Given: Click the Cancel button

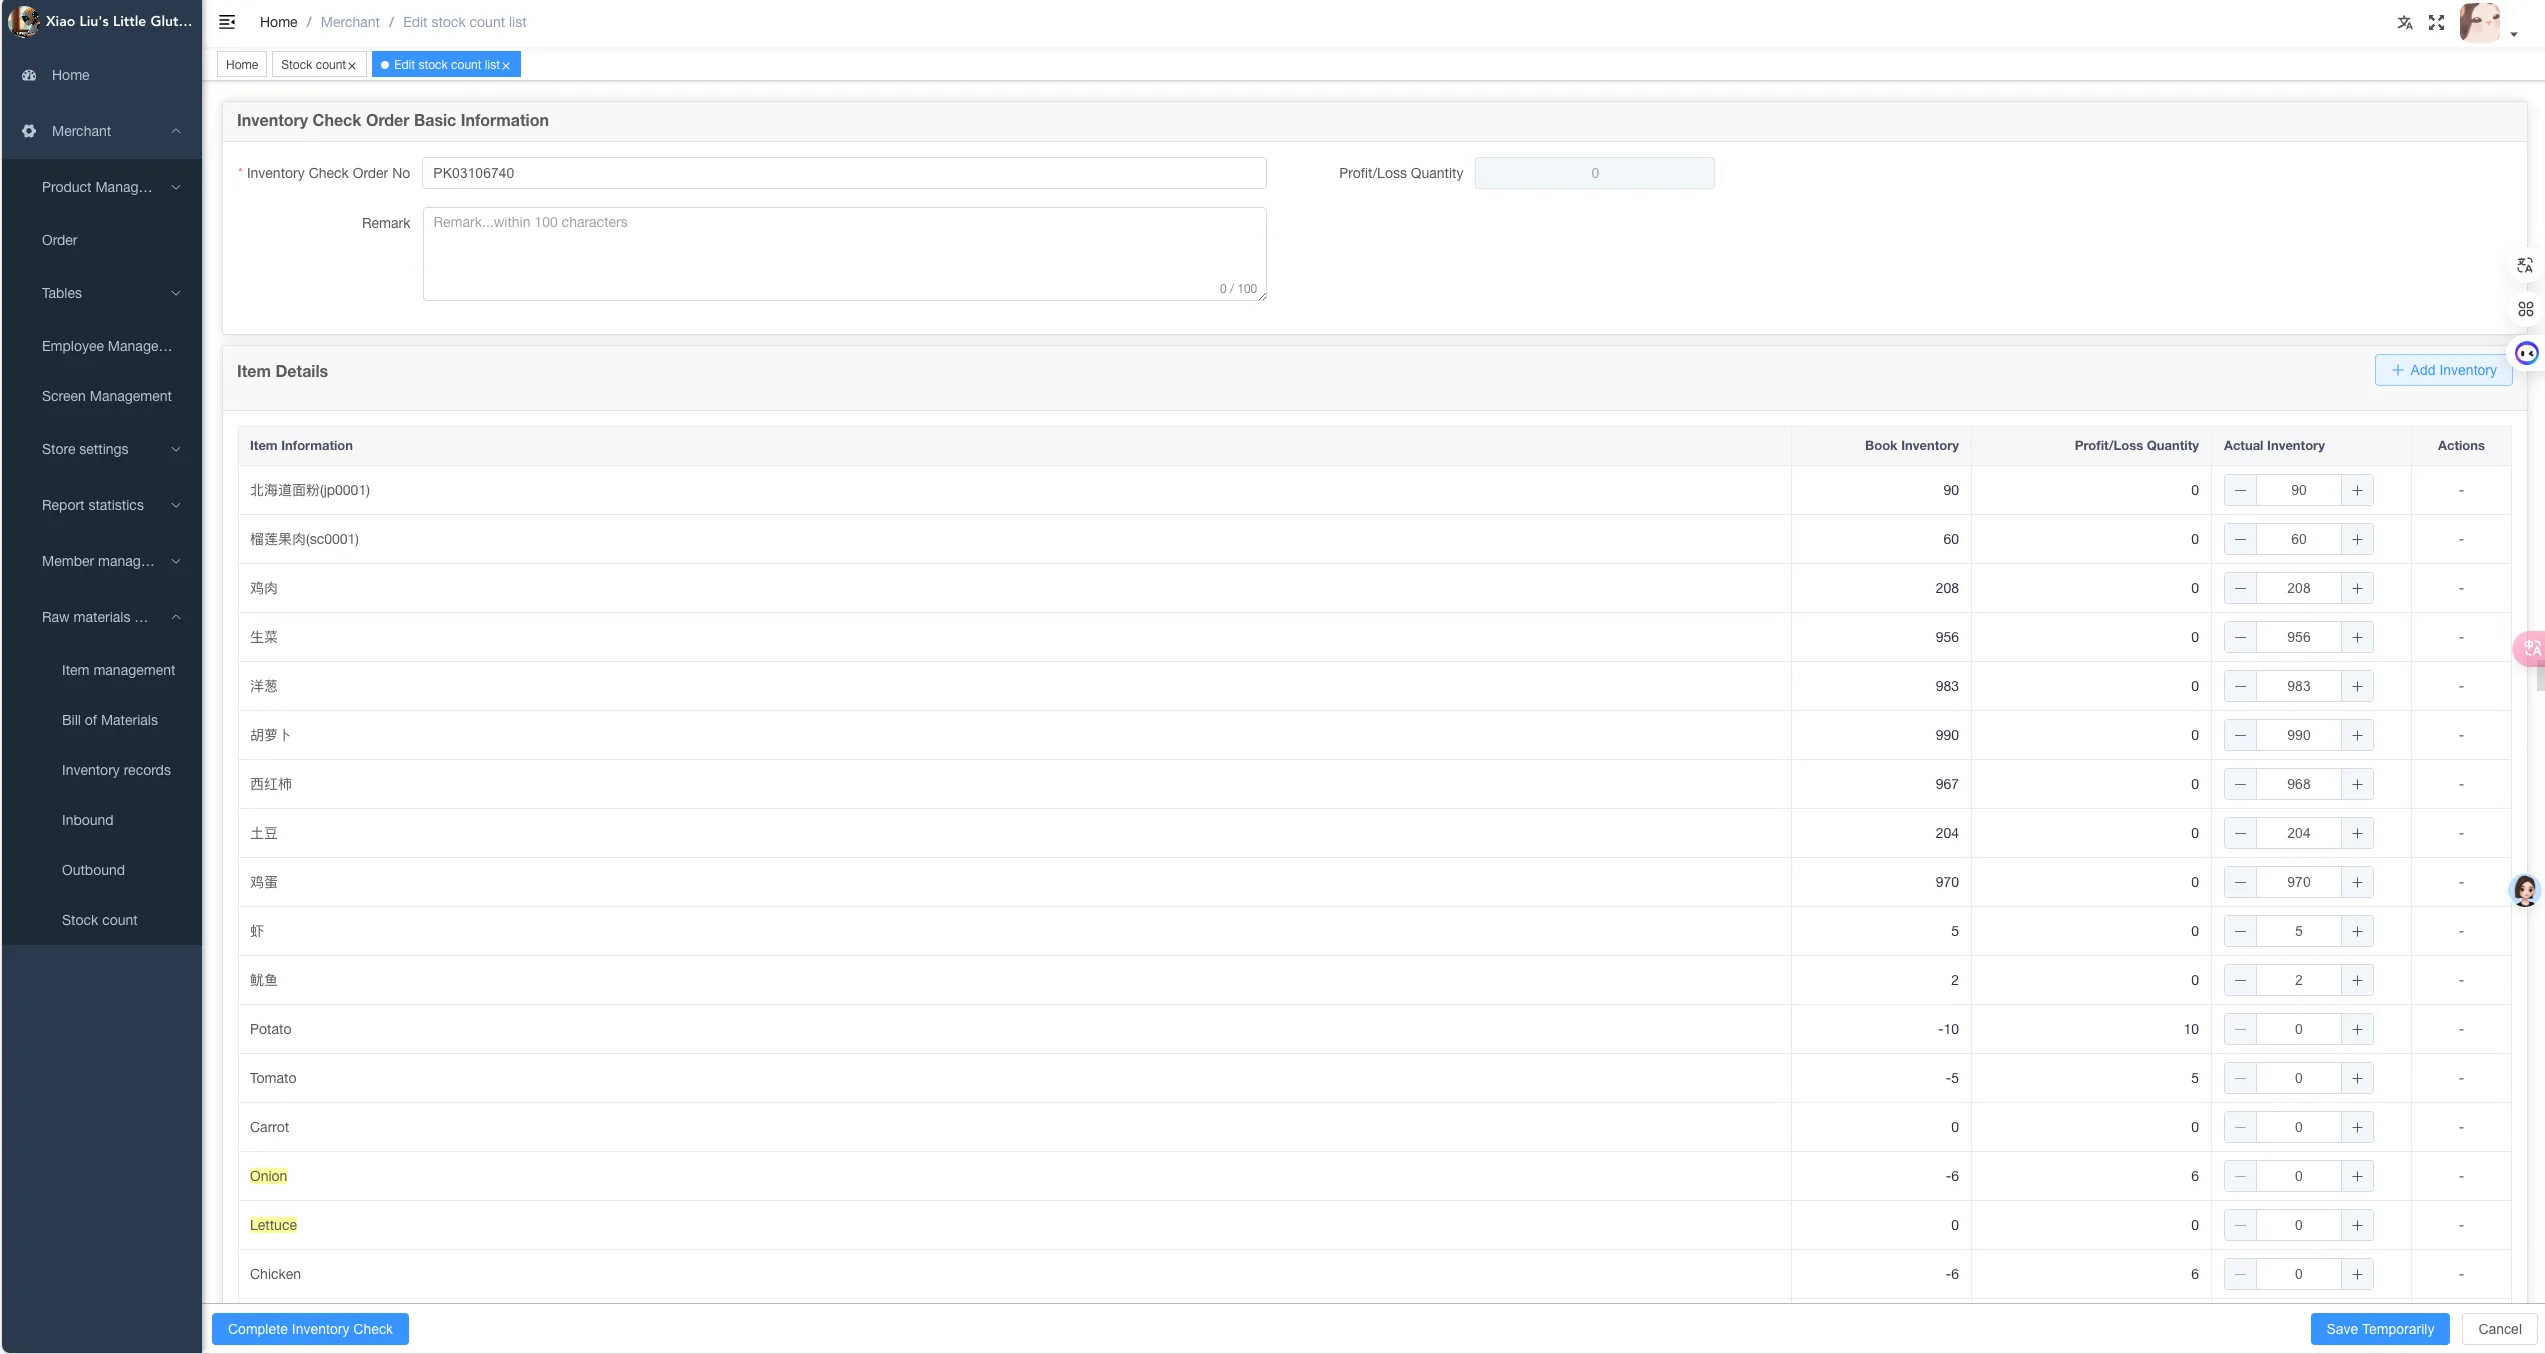Looking at the screenshot, I should pos(2499,1329).
